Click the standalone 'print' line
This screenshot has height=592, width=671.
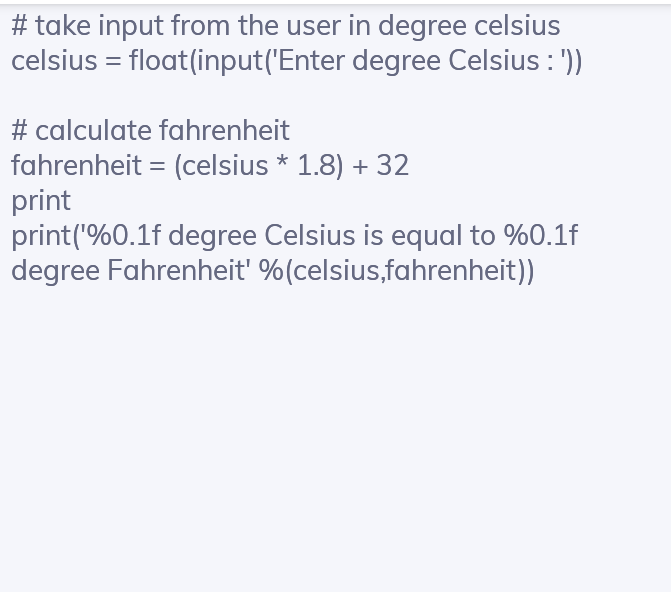tap(41, 200)
